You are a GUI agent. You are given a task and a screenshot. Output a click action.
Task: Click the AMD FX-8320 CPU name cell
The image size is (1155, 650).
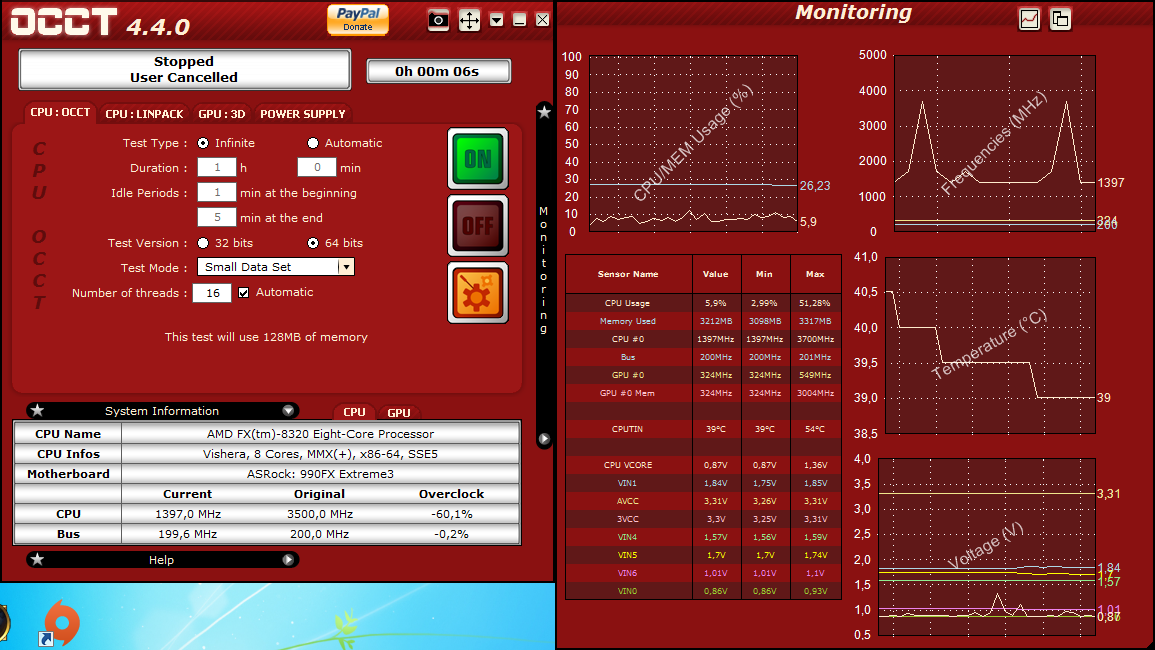coord(320,434)
